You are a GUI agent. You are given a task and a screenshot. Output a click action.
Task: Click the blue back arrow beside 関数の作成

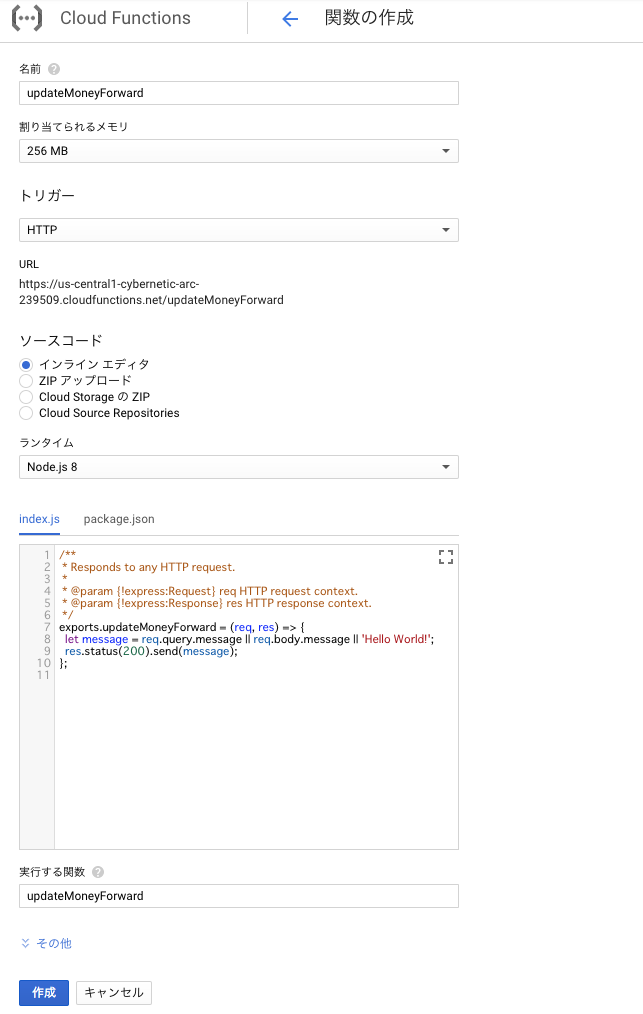pos(289,18)
